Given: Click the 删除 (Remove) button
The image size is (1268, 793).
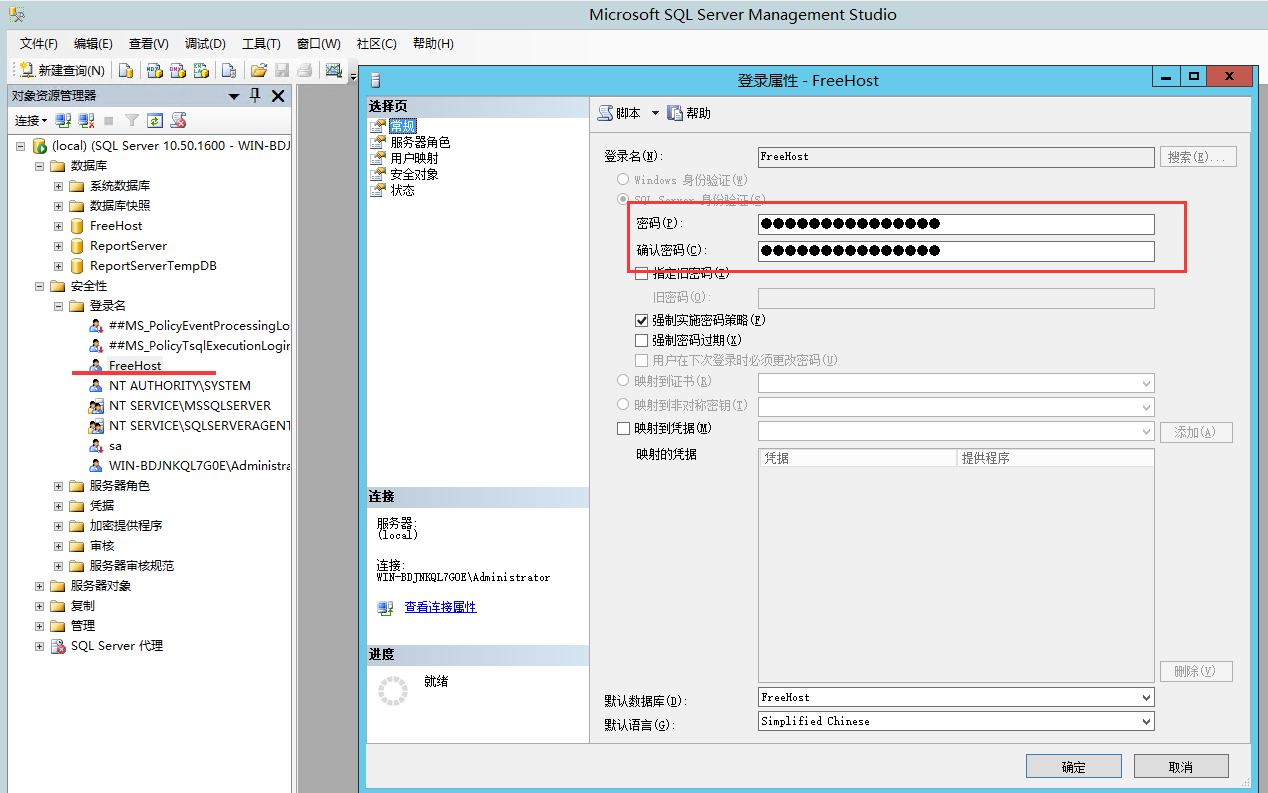Looking at the screenshot, I should 1196,672.
